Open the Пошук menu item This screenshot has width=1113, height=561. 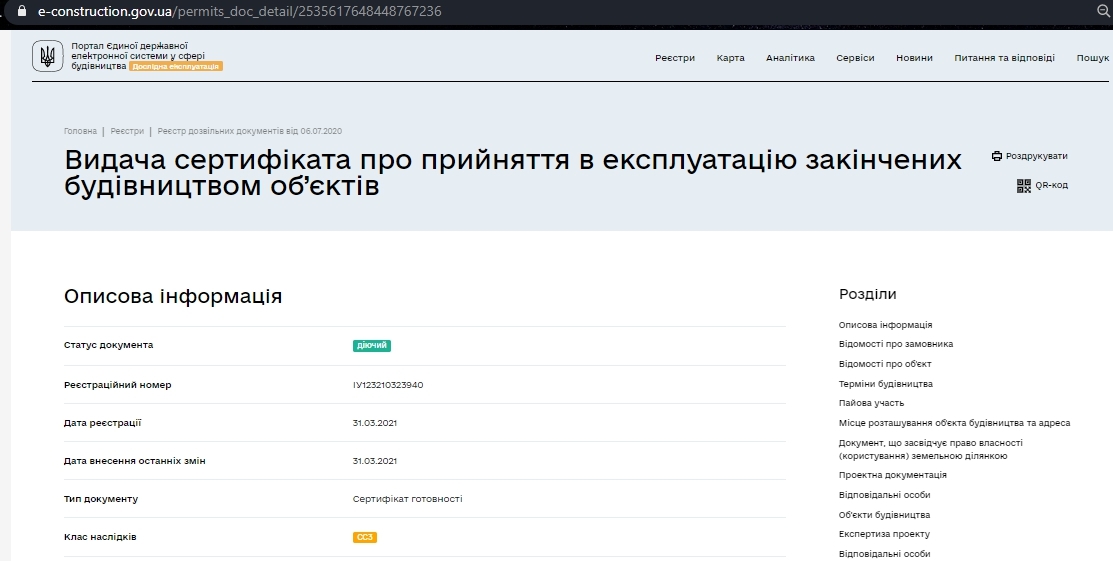pos(1093,58)
